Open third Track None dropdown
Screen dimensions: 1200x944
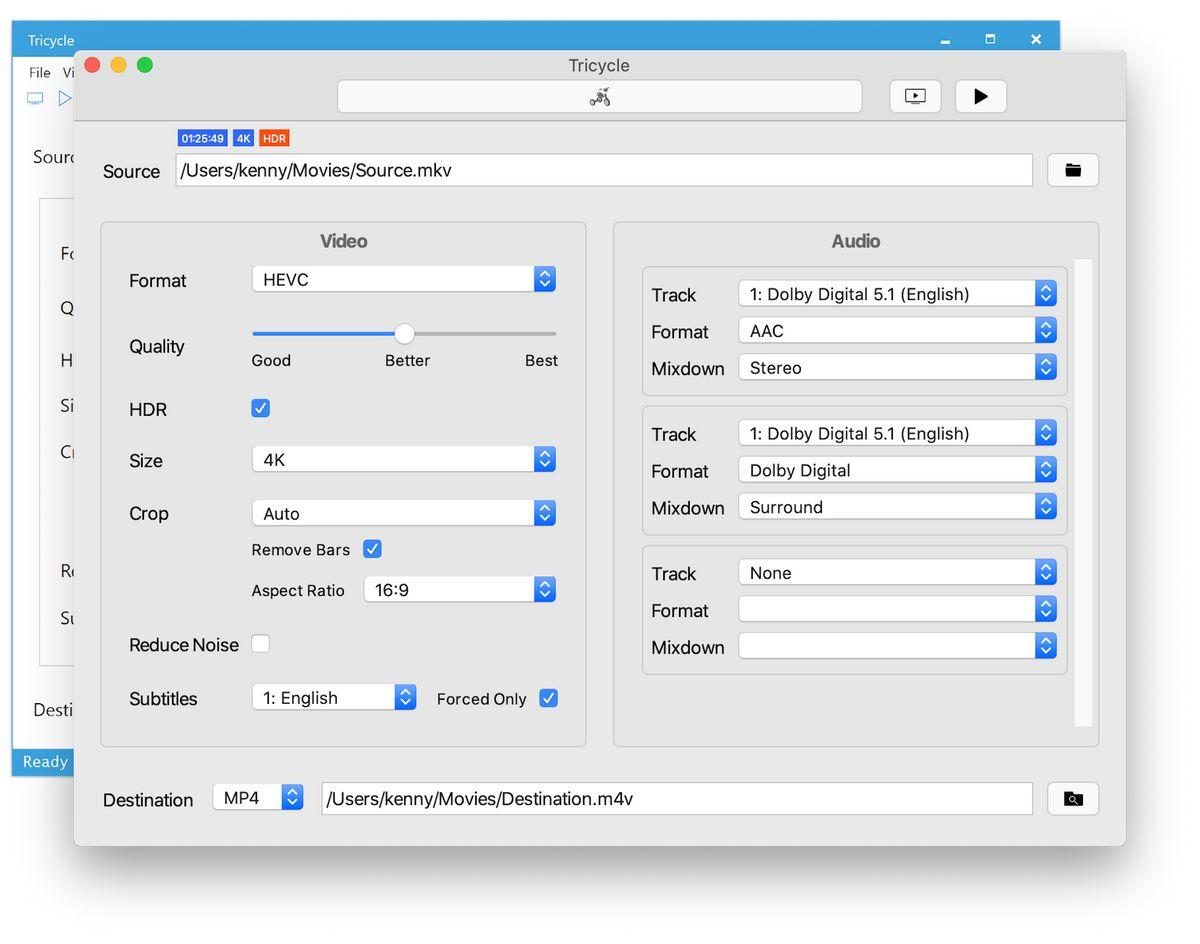click(897, 572)
